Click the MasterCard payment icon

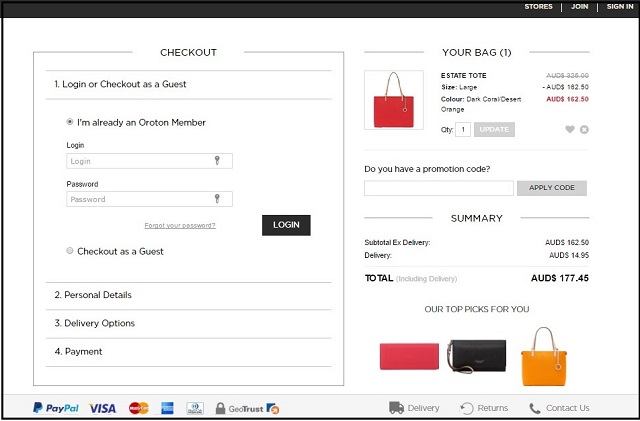pyautogui.click(x=138, y=408)
